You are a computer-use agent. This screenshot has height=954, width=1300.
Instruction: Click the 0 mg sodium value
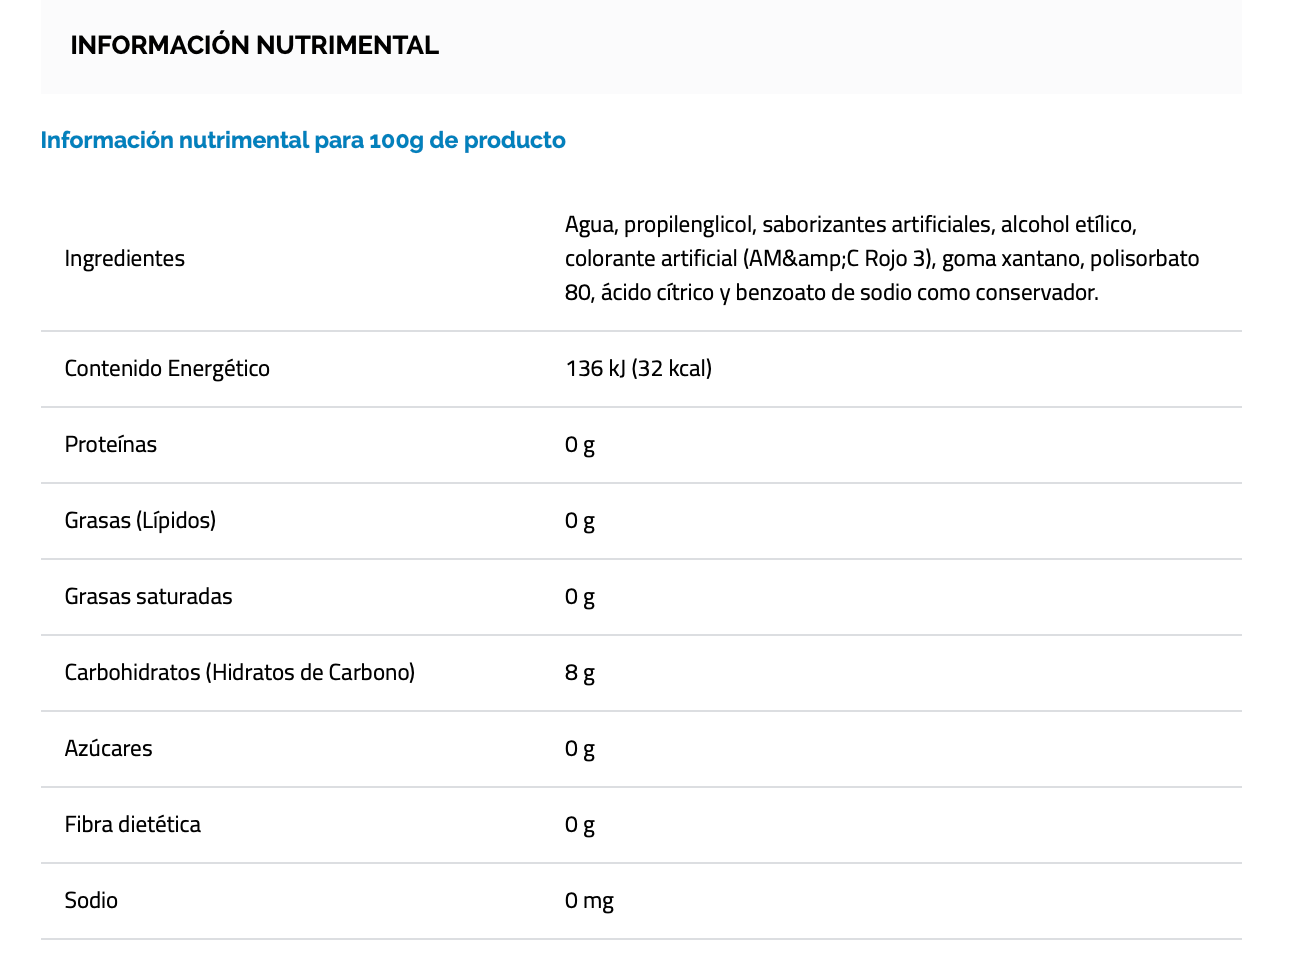[x=589, y=900]
